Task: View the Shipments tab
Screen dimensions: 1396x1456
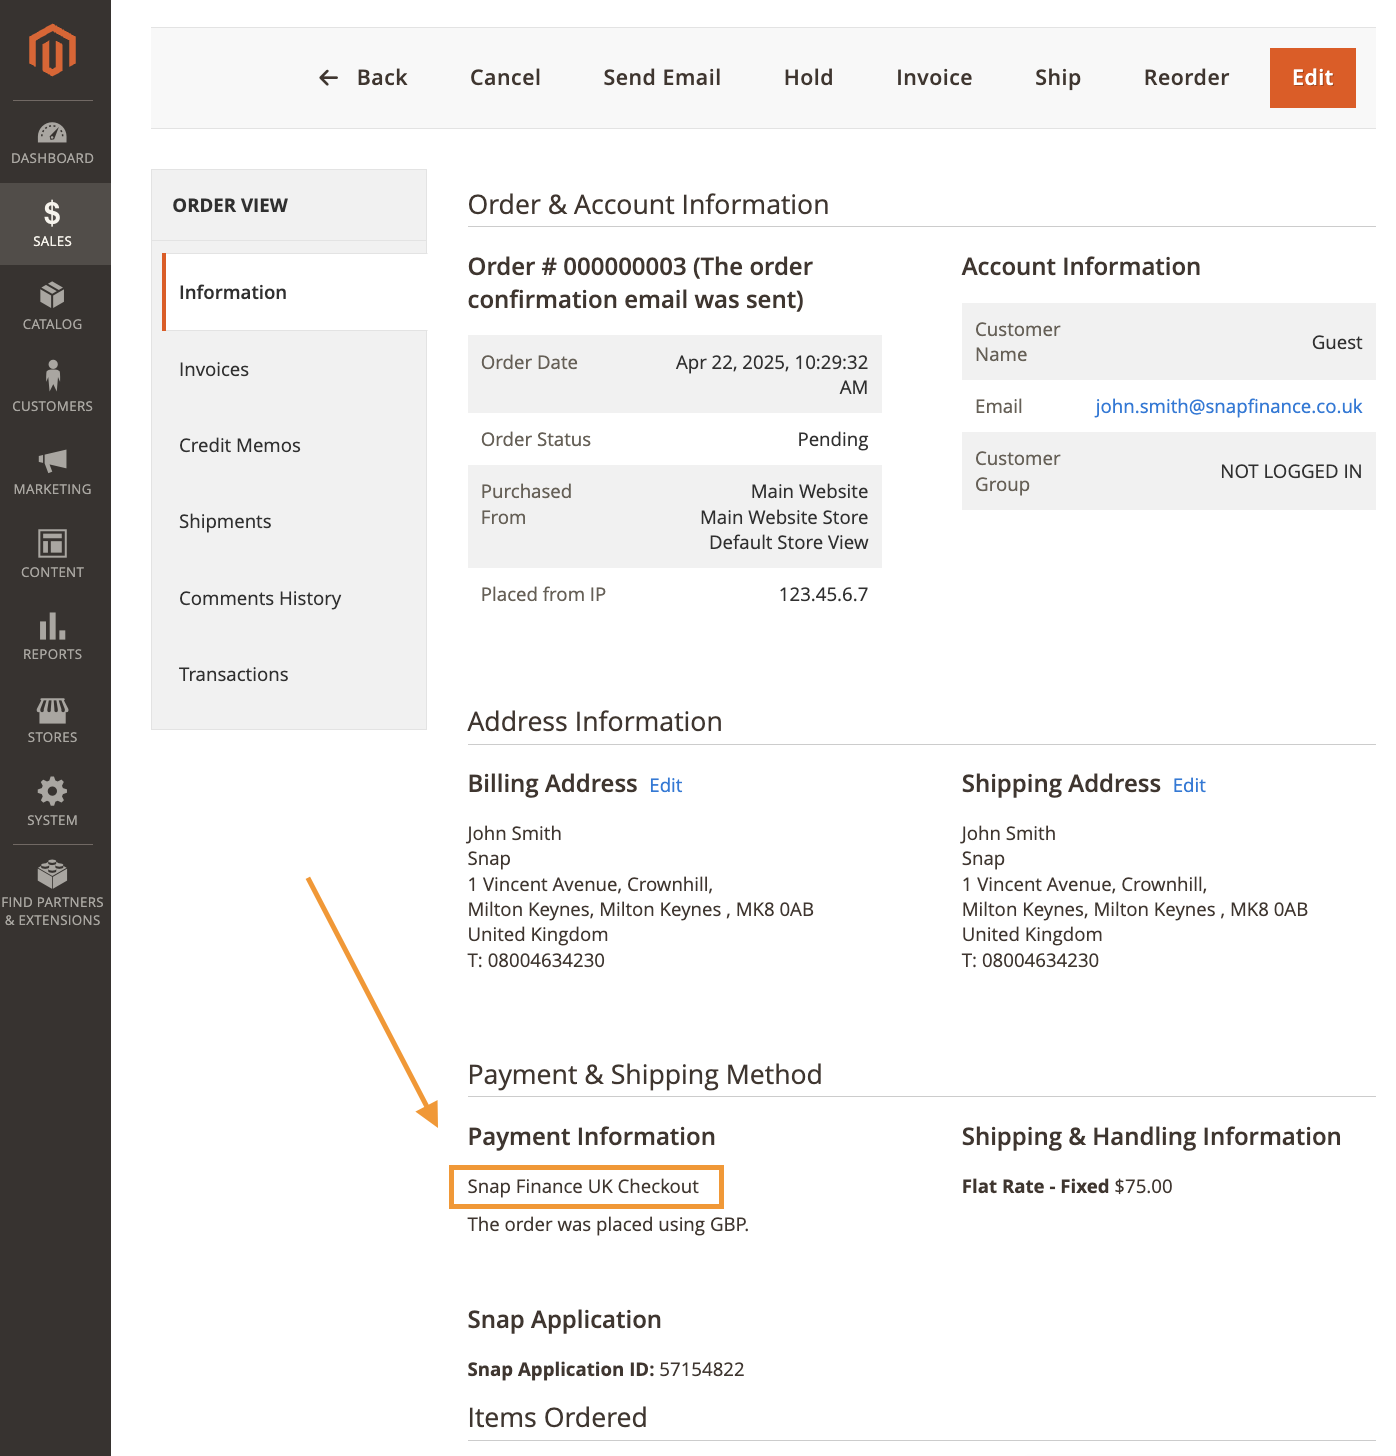Action: [x=225, y=521]
